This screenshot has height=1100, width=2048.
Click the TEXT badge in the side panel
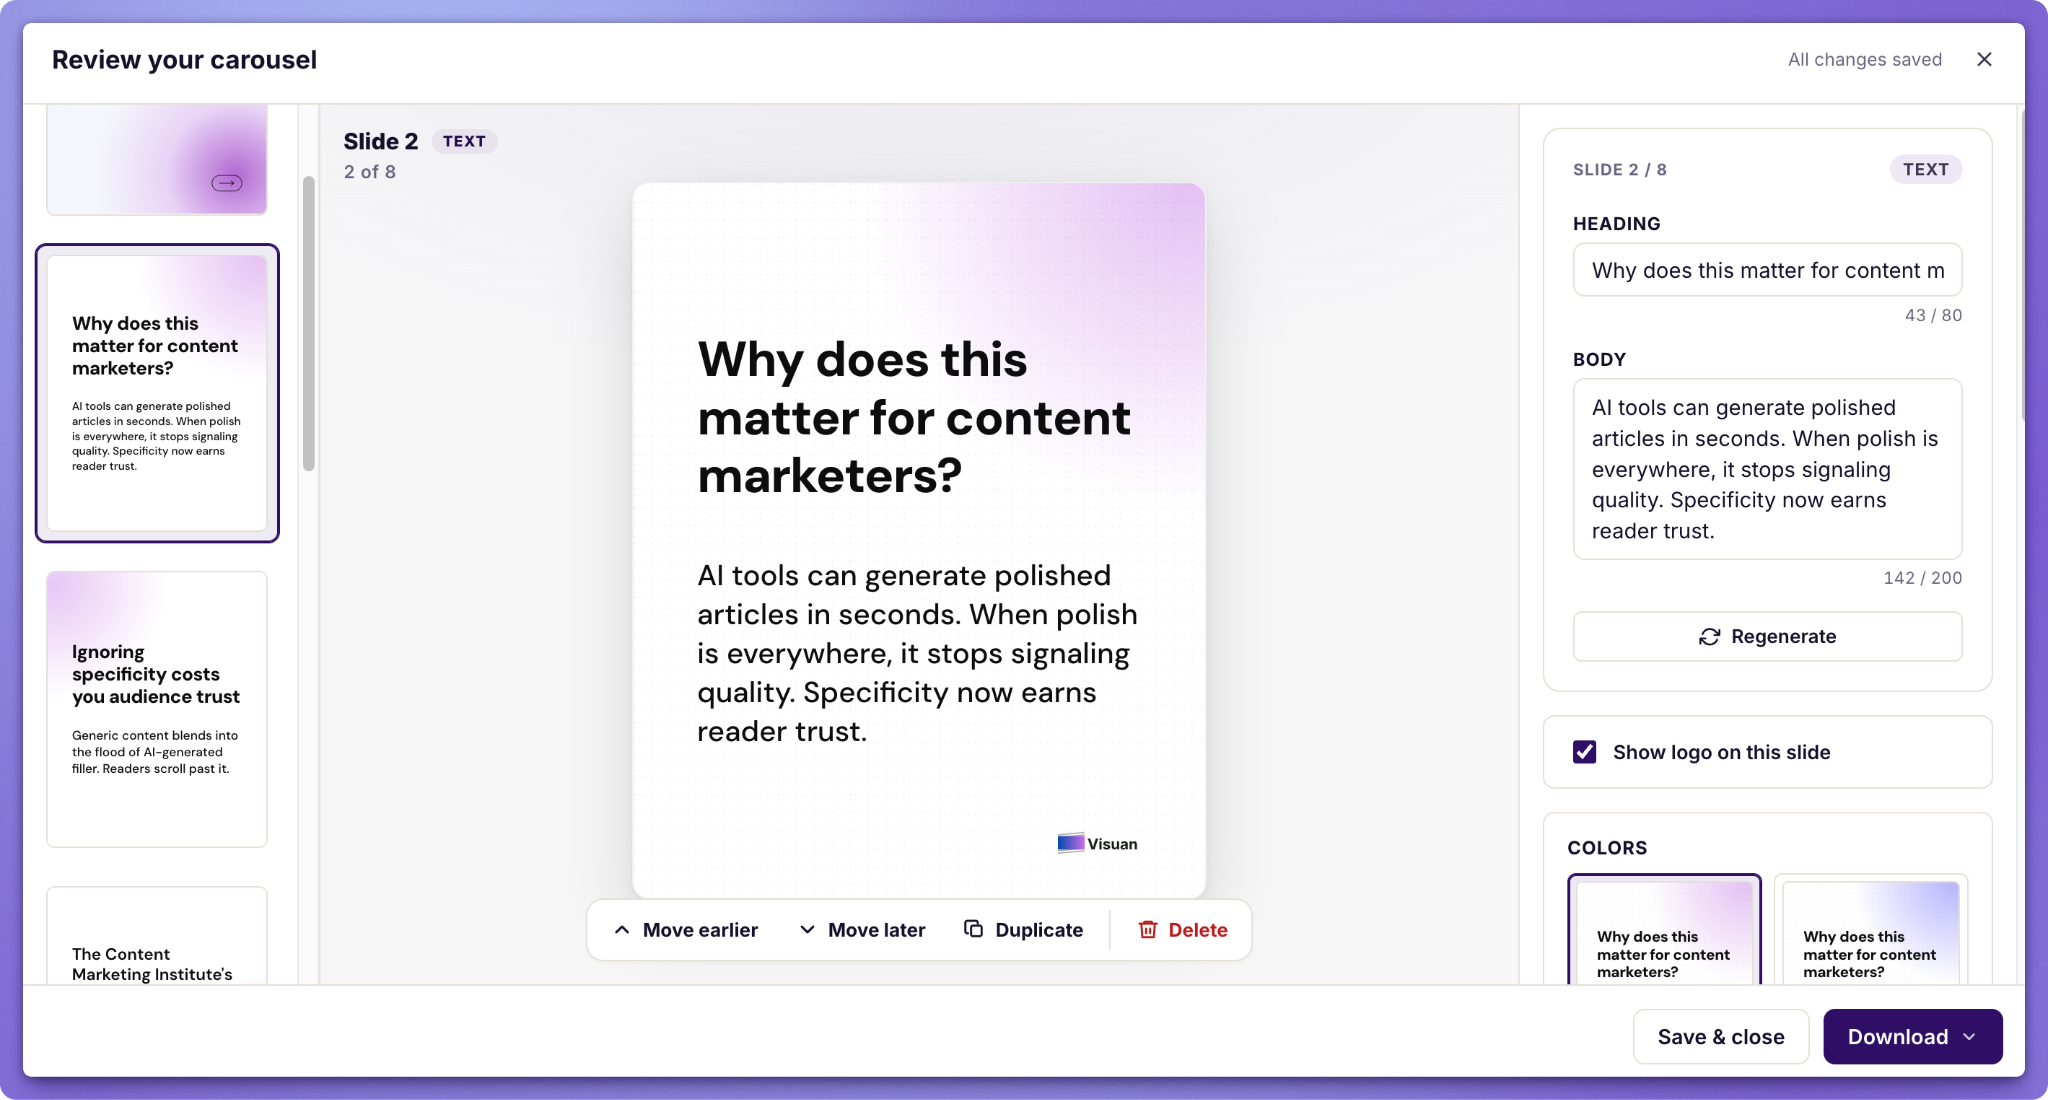[1925, 169]
